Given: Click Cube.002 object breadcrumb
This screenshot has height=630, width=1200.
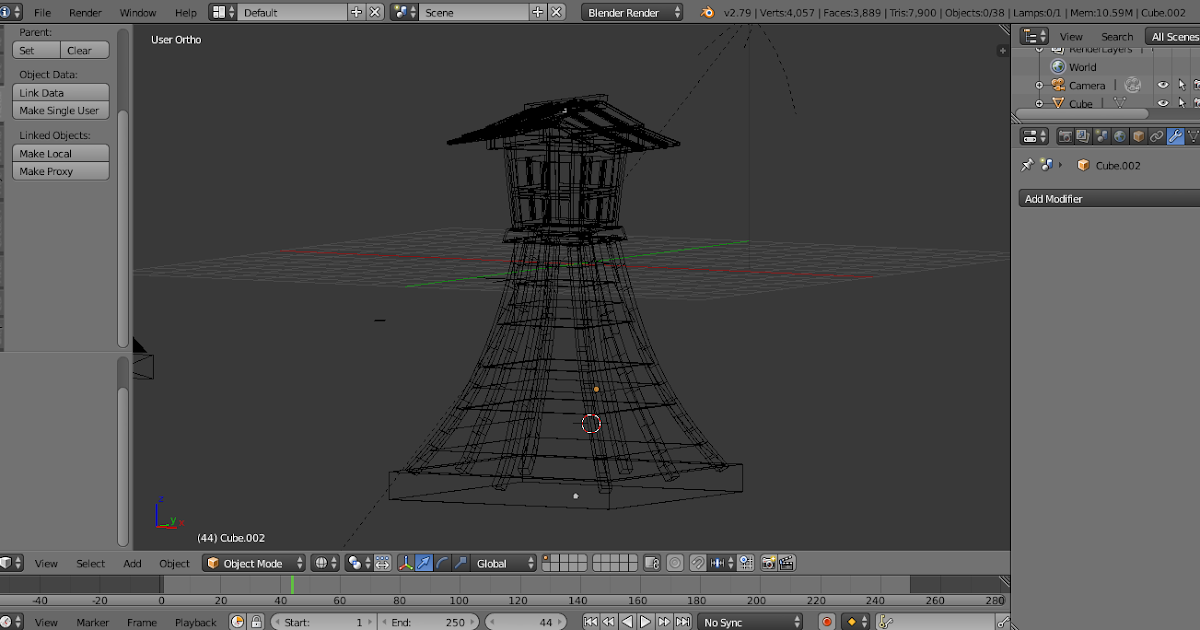Looking at the screenshot, I should coord(1108,166).
